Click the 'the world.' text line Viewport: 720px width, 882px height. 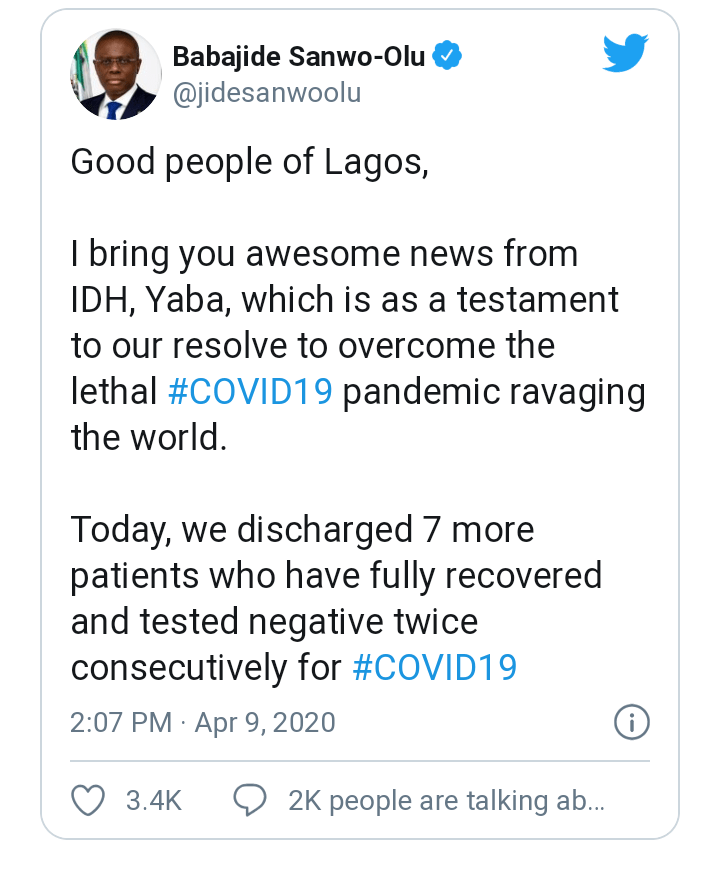[149, 437]
